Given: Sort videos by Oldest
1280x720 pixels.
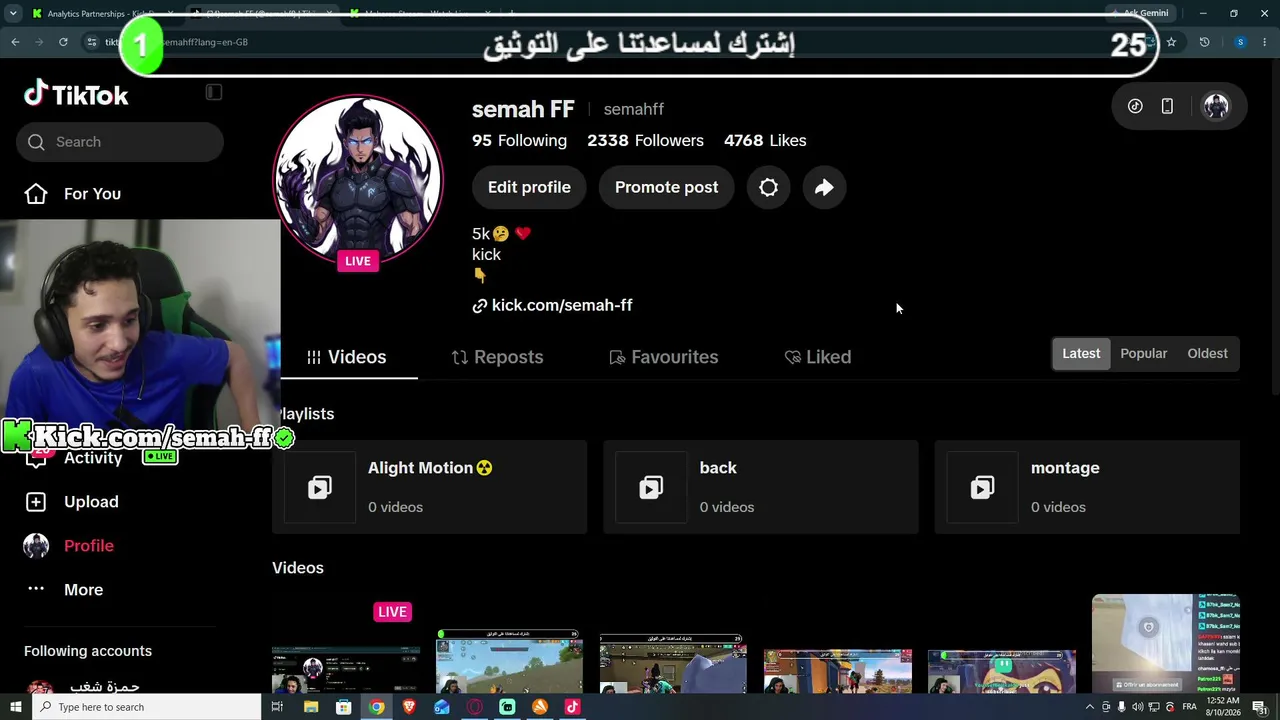Looking at the screenshot, I should tap(1207, 353).
